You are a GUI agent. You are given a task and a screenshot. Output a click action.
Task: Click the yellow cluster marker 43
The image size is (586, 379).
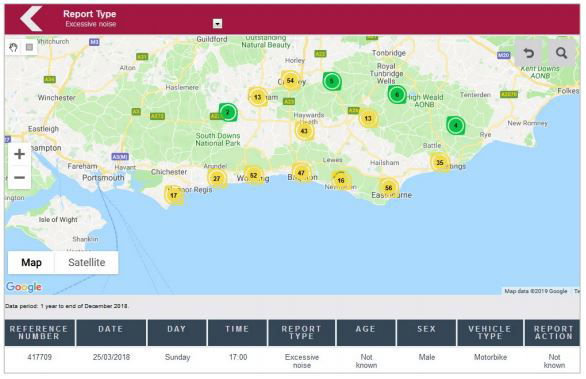coord(304,131)
